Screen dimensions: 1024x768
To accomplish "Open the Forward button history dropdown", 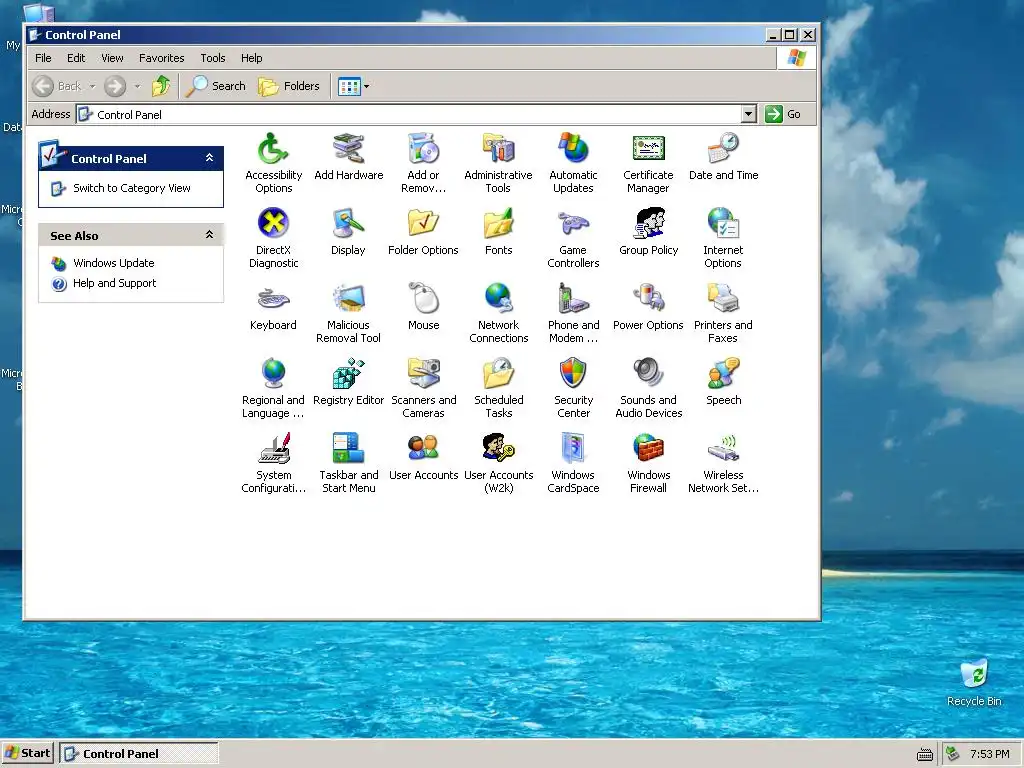I will coord(137,86).
